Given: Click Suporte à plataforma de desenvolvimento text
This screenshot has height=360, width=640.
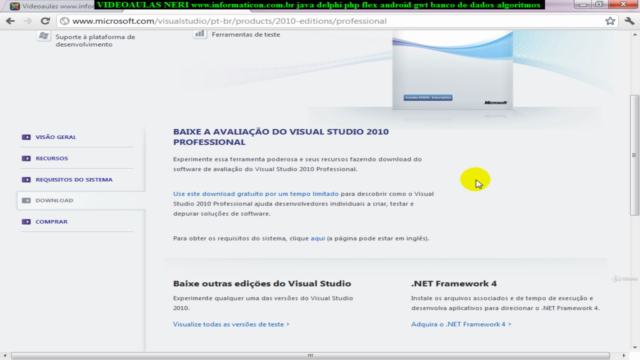Looking at the screenshot, I should click(x=95, y=40).
